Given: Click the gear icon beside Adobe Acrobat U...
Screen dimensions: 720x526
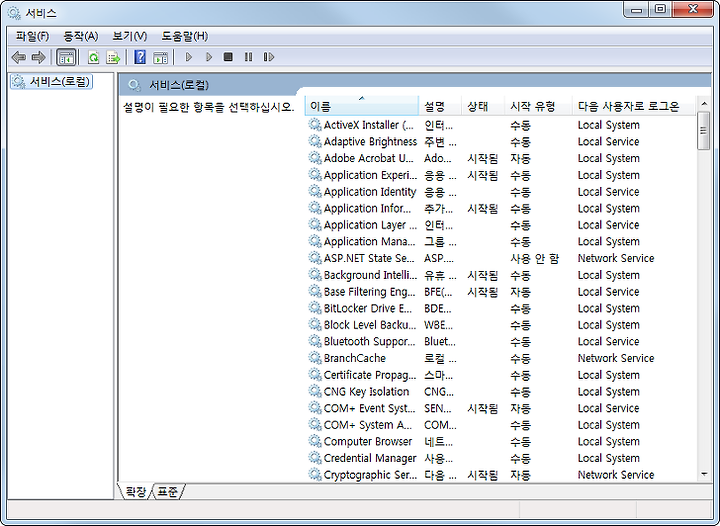Looking at the screenshot, I should click(x=315, y=158).
